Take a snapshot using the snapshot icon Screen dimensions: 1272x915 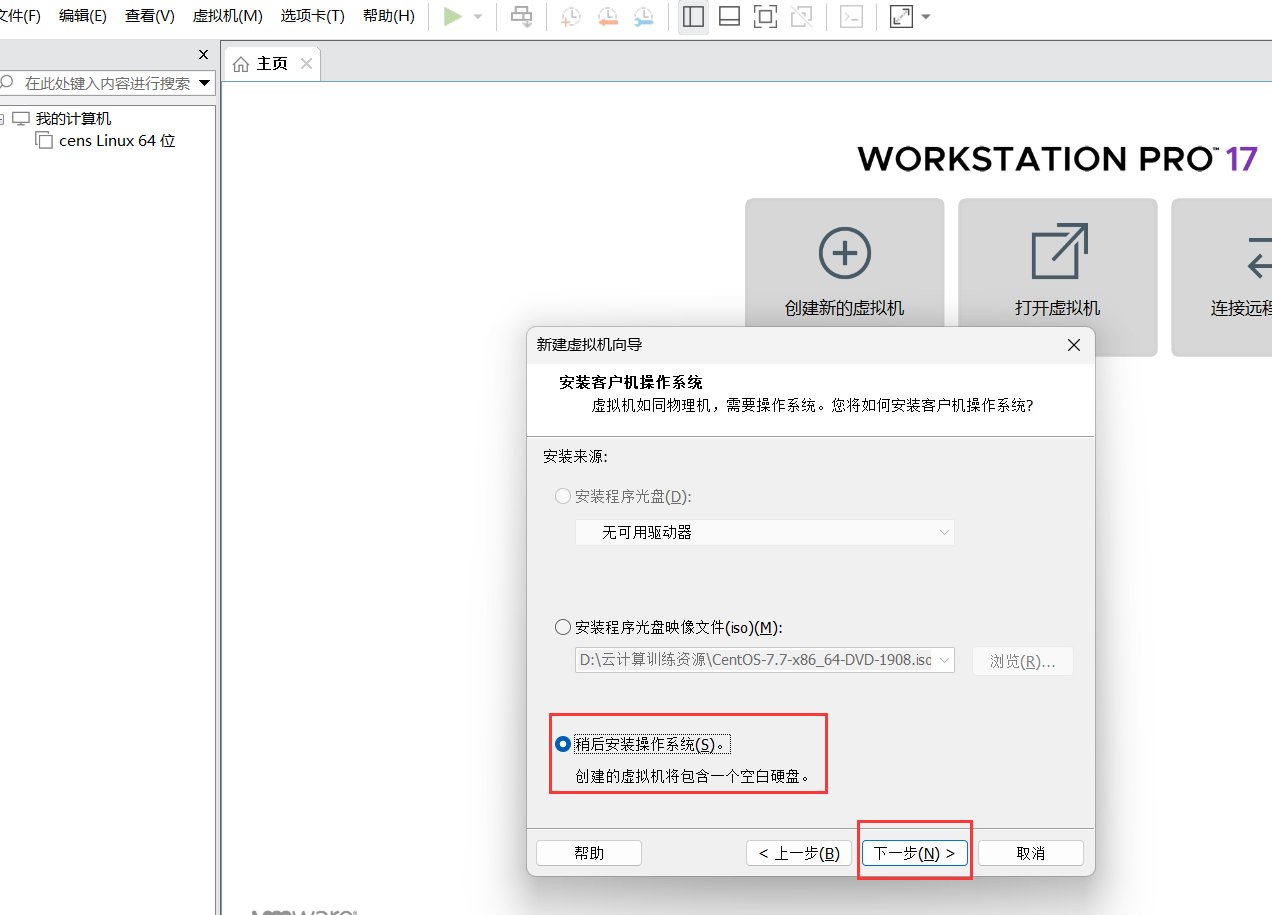(x=570, y=16)
